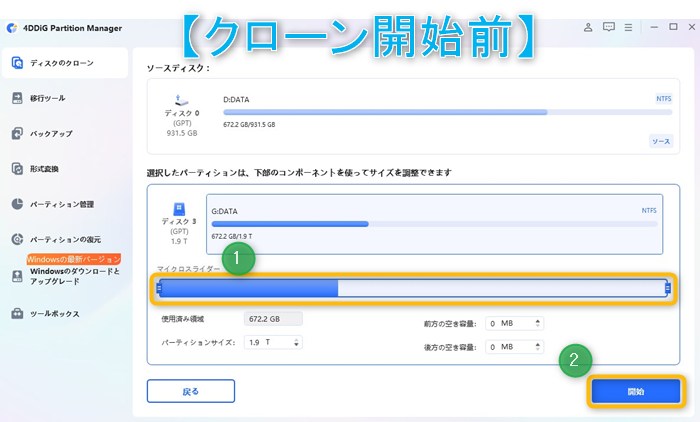Click the slider's right edge handle
Image resolution: width=700 pixels, height=422 pixels.
pyautogui.click(x=667, y=289)
